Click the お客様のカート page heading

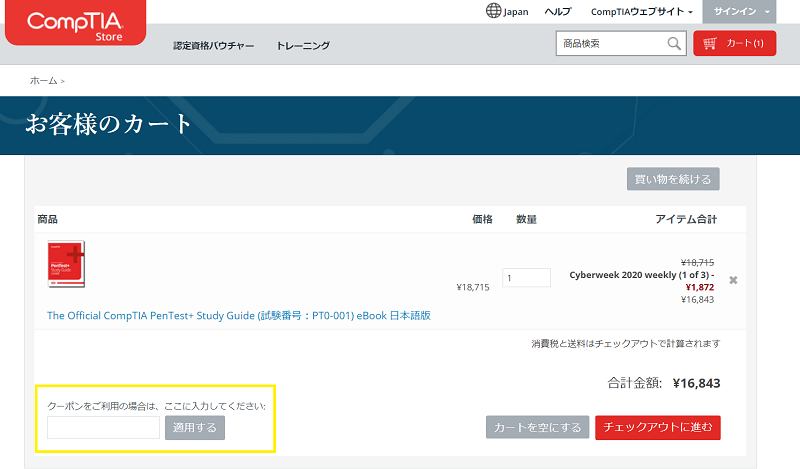109,124
